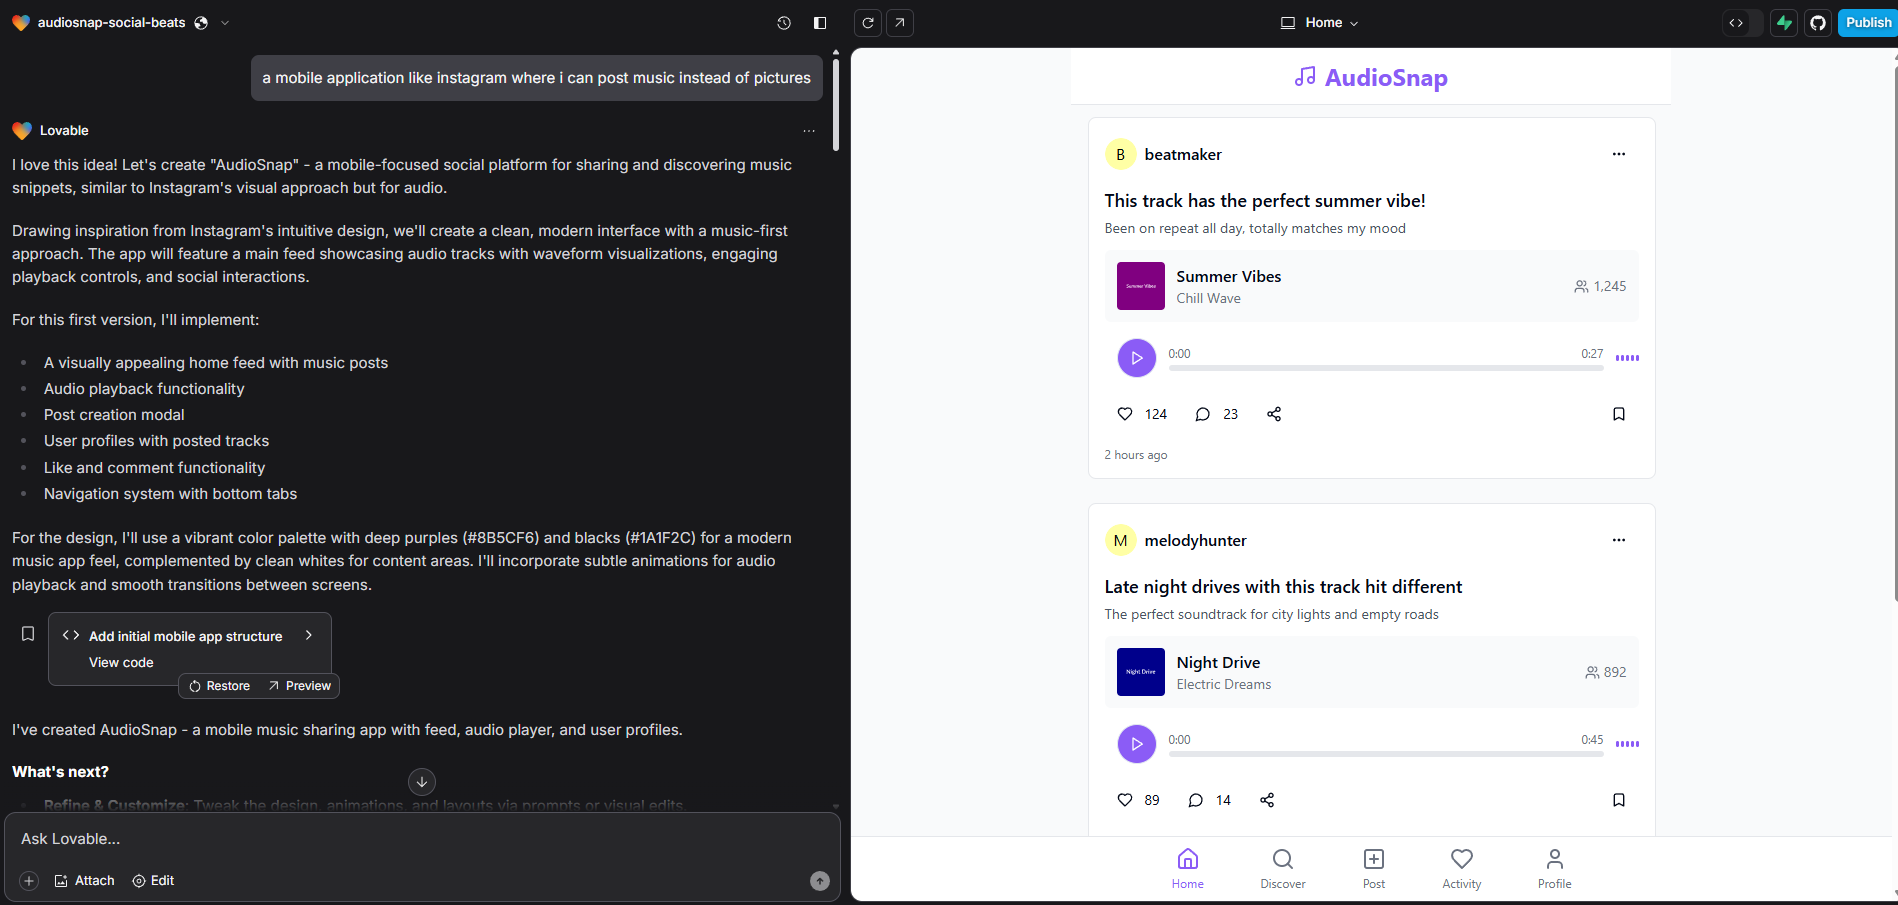Viewport: 1898px width, 905px height.
Task: Open Summer Vibes album cover
Action: [1141, 286]
